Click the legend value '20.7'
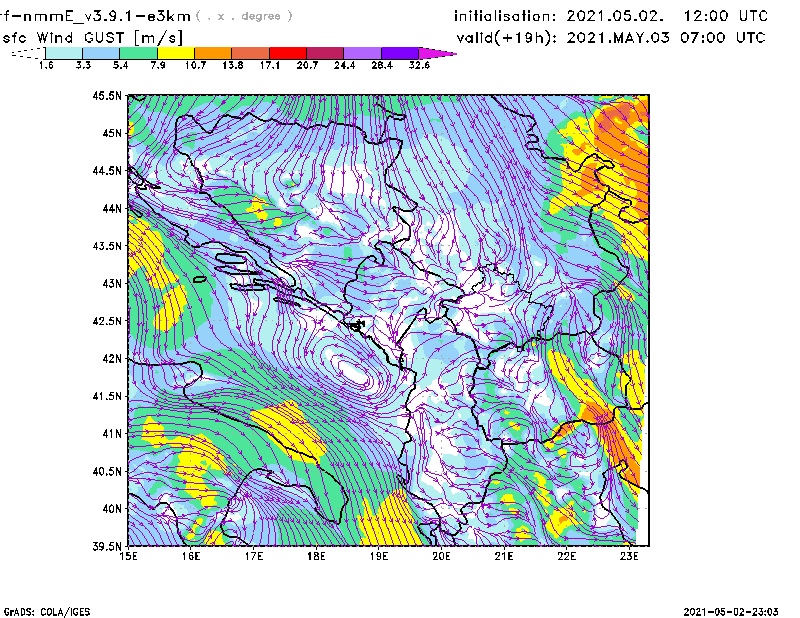This screenshot has width=800, height=618. click(307, 65)
